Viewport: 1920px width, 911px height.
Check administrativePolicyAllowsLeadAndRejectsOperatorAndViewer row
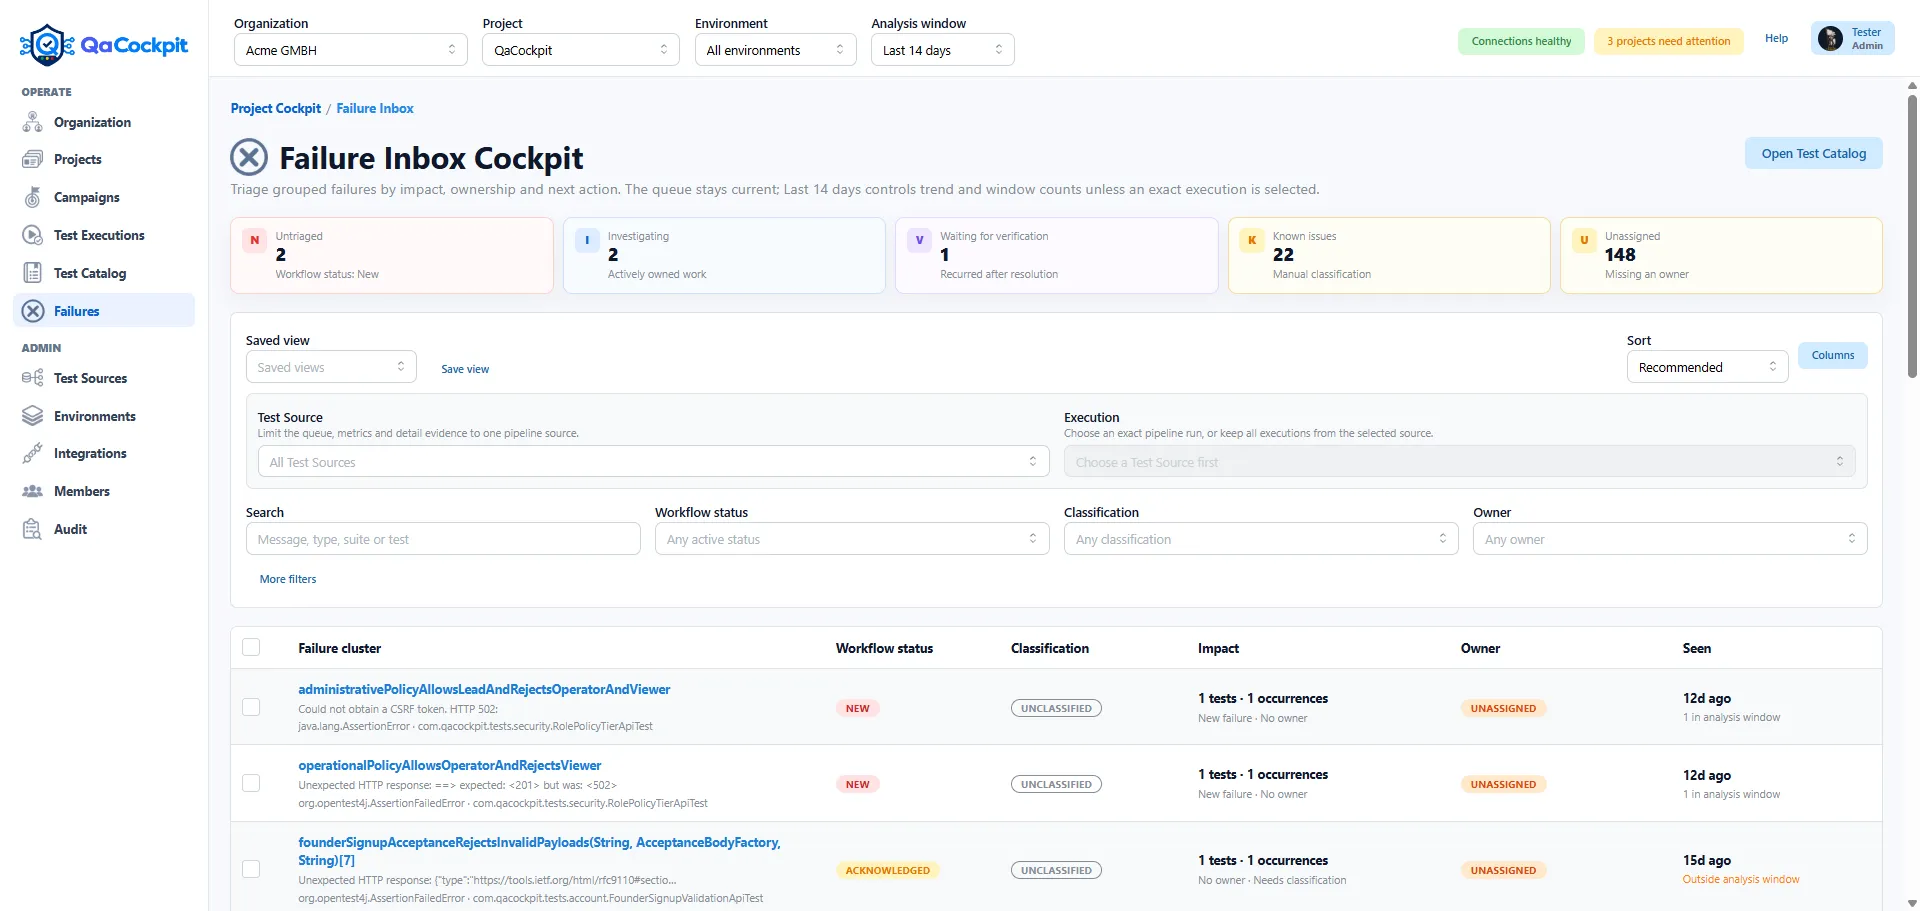coord(251,707)
